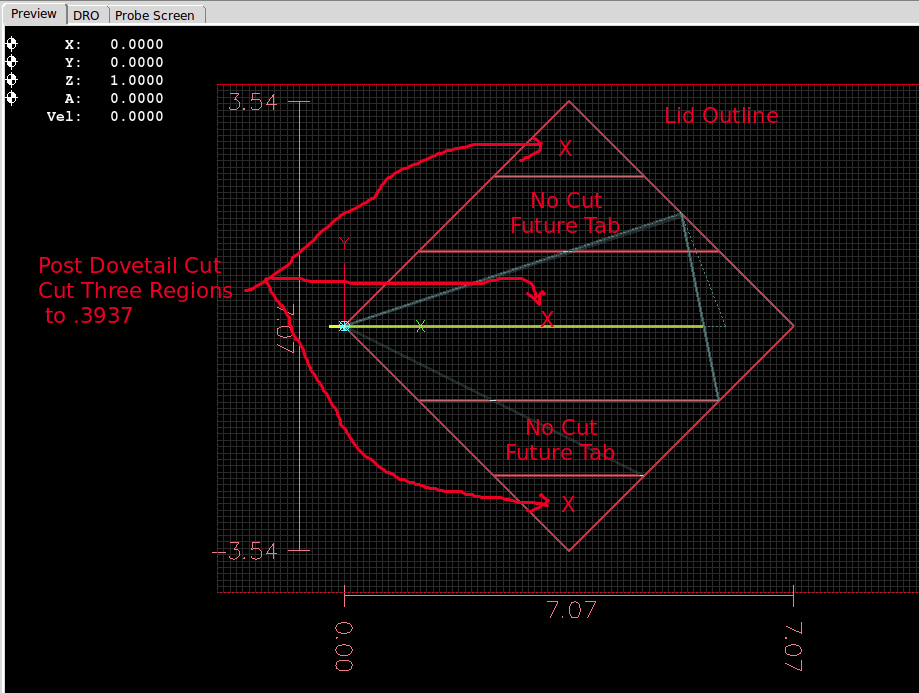
Task: Click the upper No Cut Future Tab text
Action: tap(566, 214)
